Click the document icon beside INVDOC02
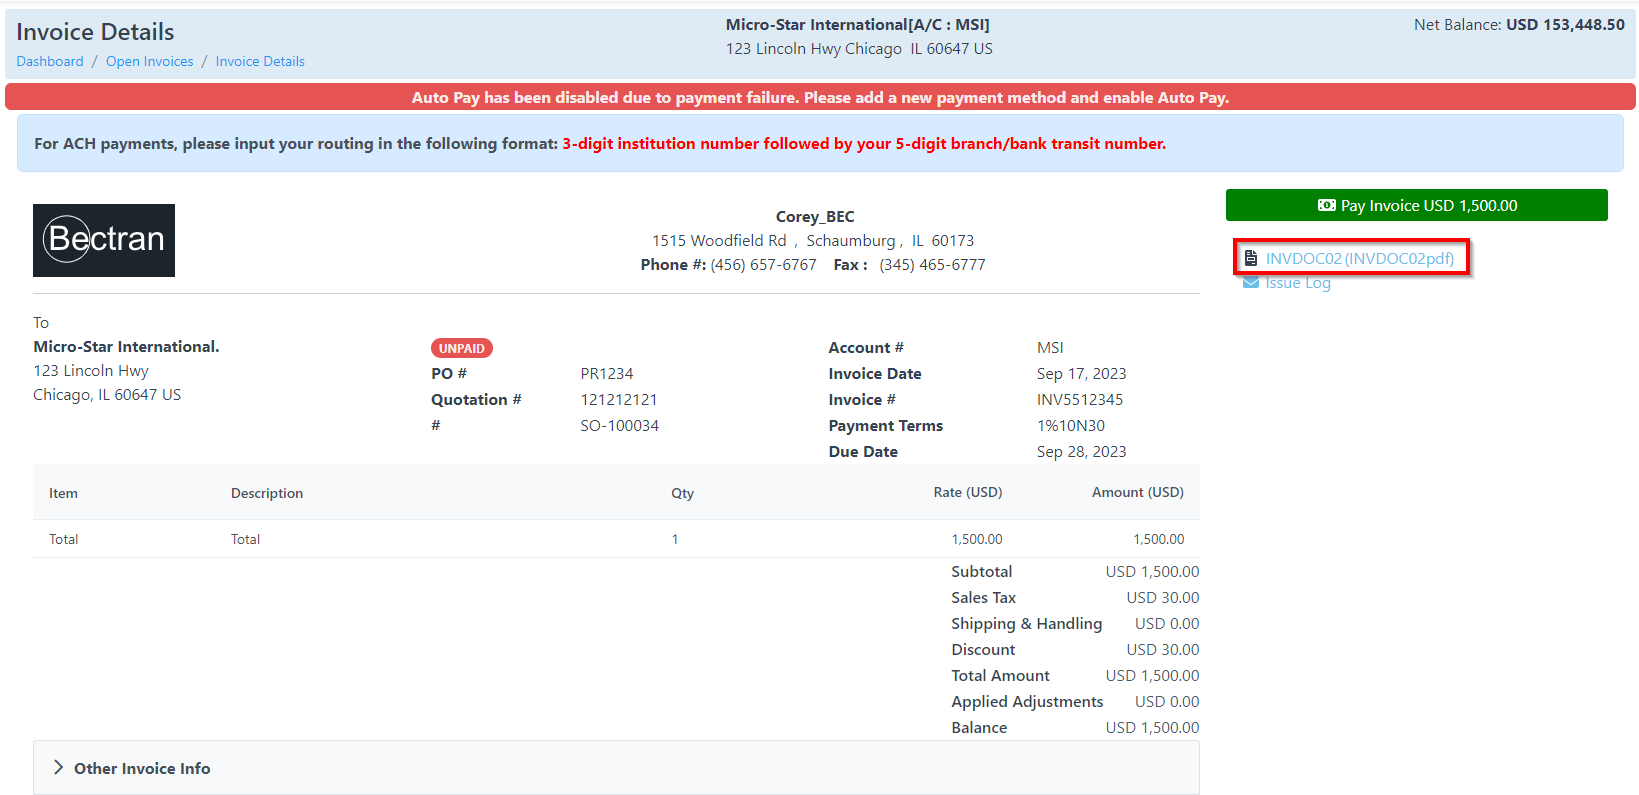 point(1251,258)
